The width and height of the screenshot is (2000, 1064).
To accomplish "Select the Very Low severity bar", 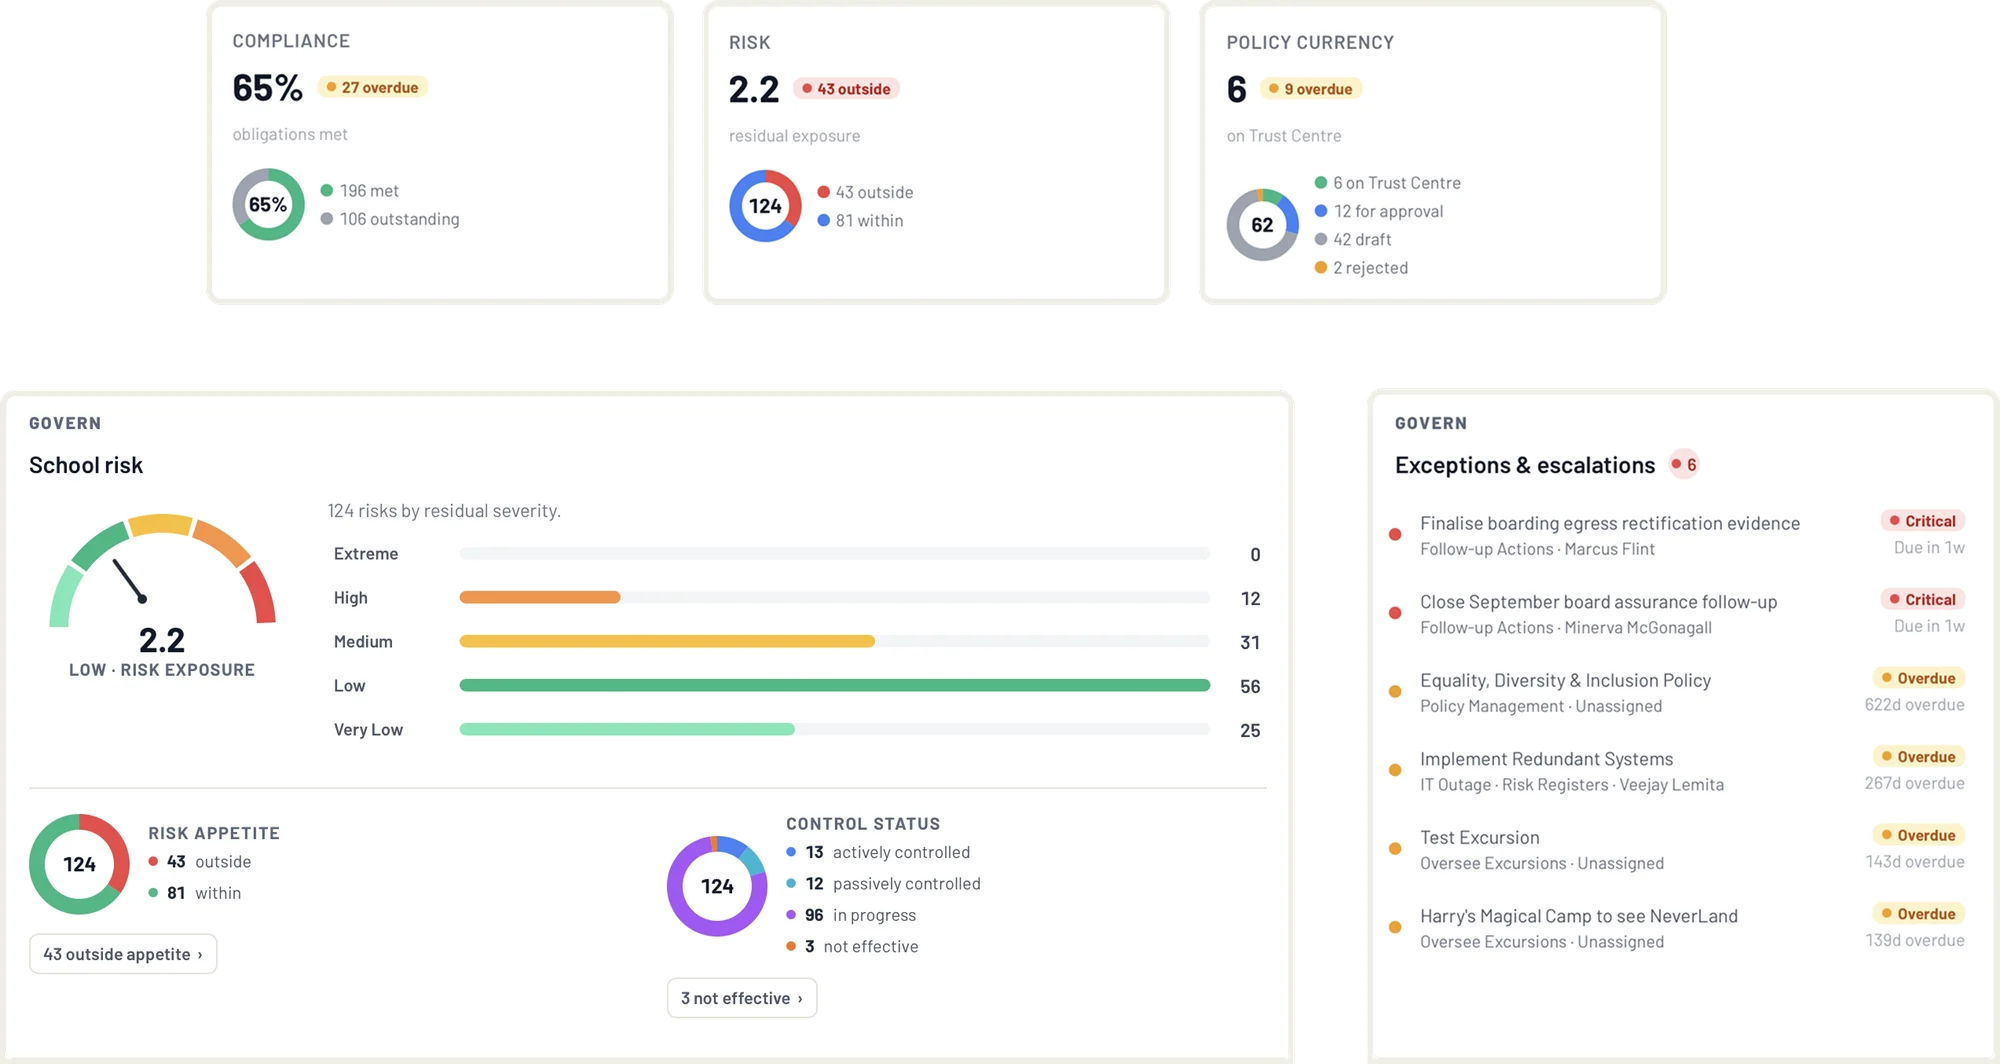I will tap(835, 729).
